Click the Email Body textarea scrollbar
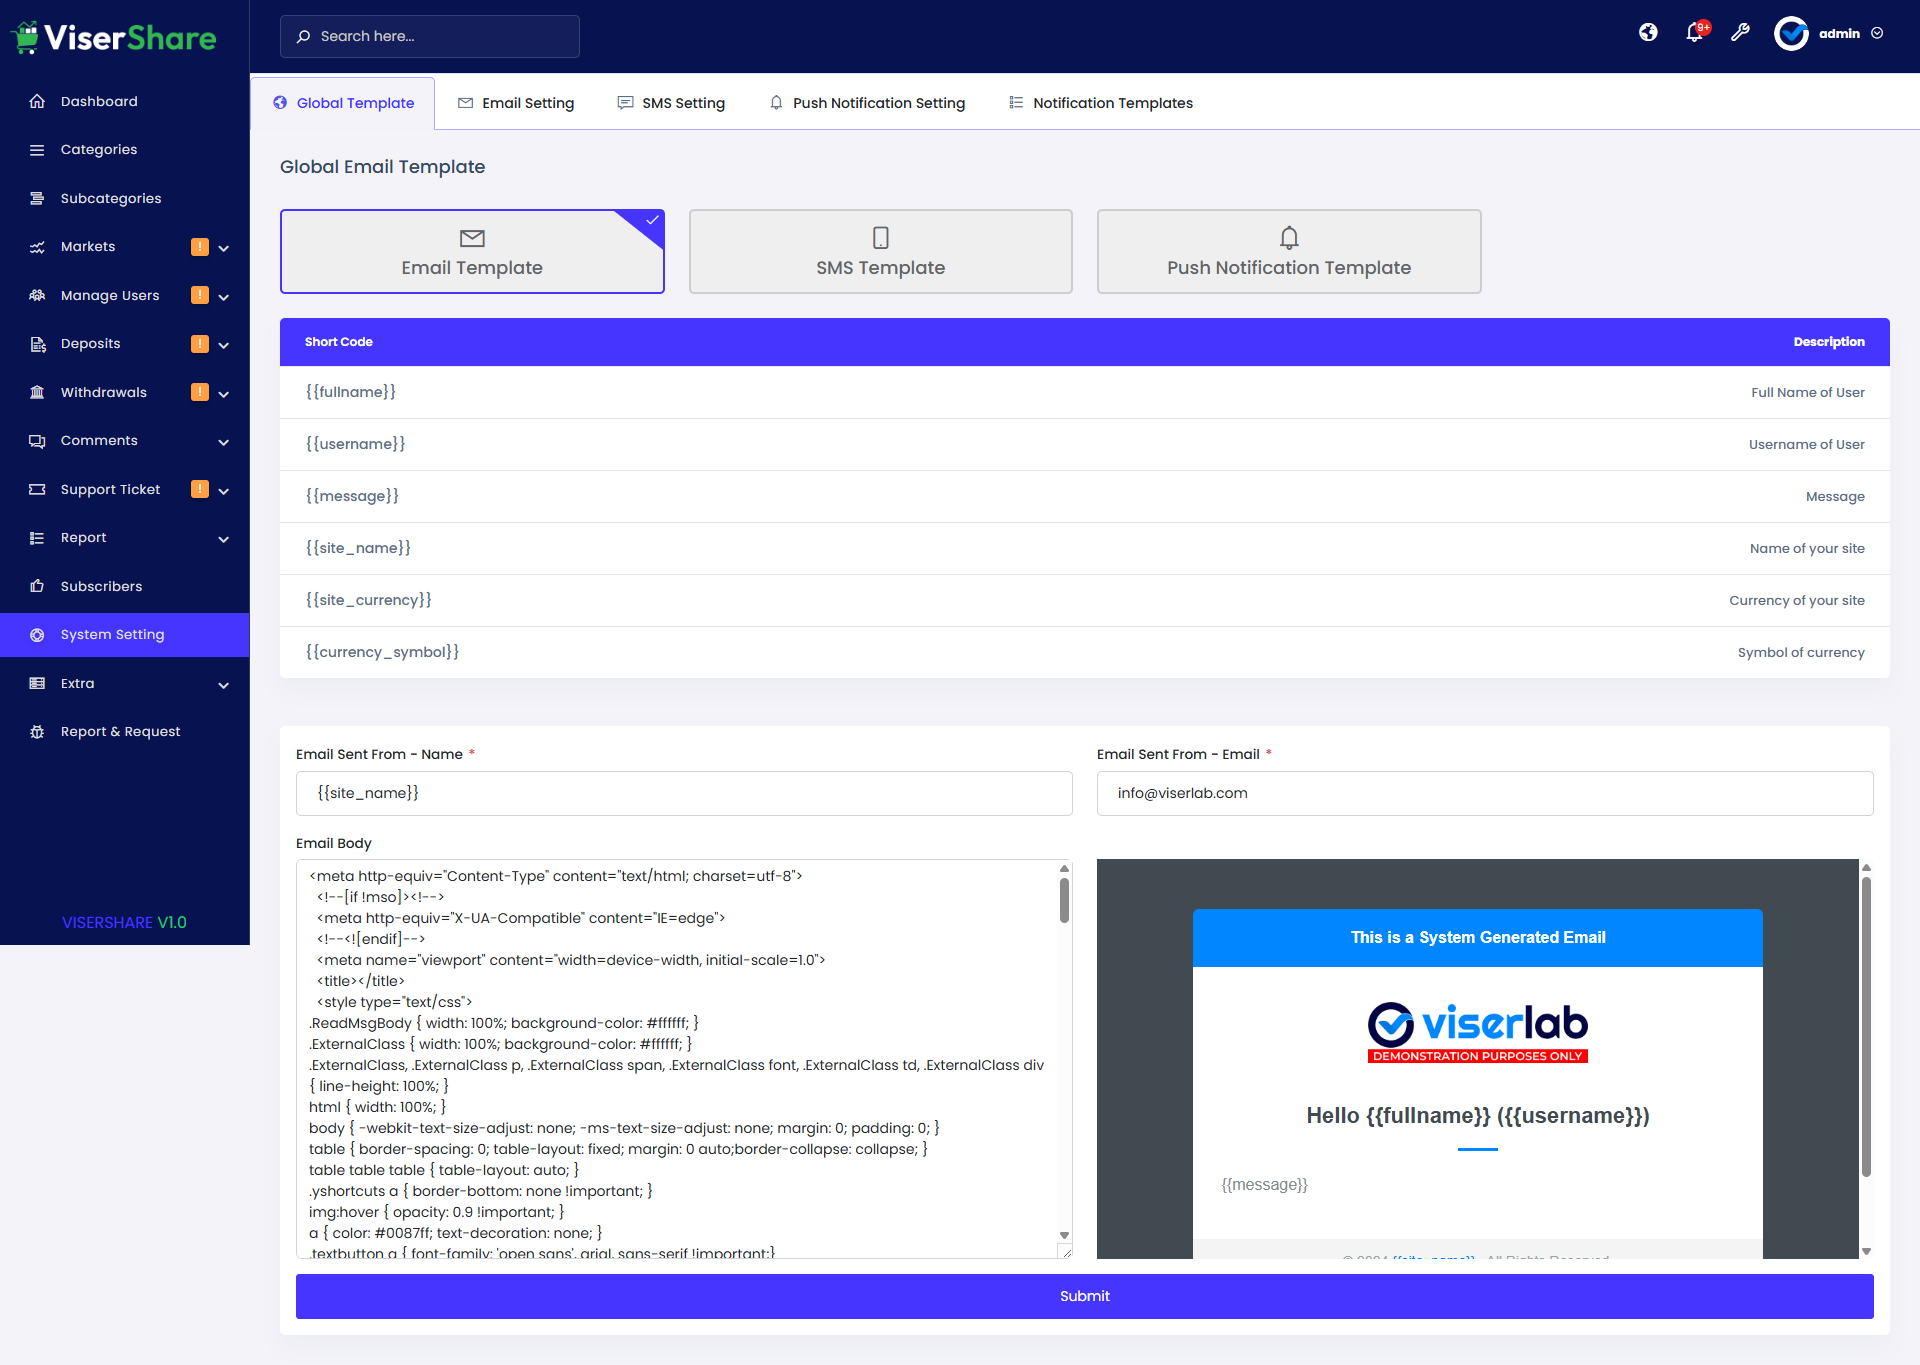 (1064, 900)
